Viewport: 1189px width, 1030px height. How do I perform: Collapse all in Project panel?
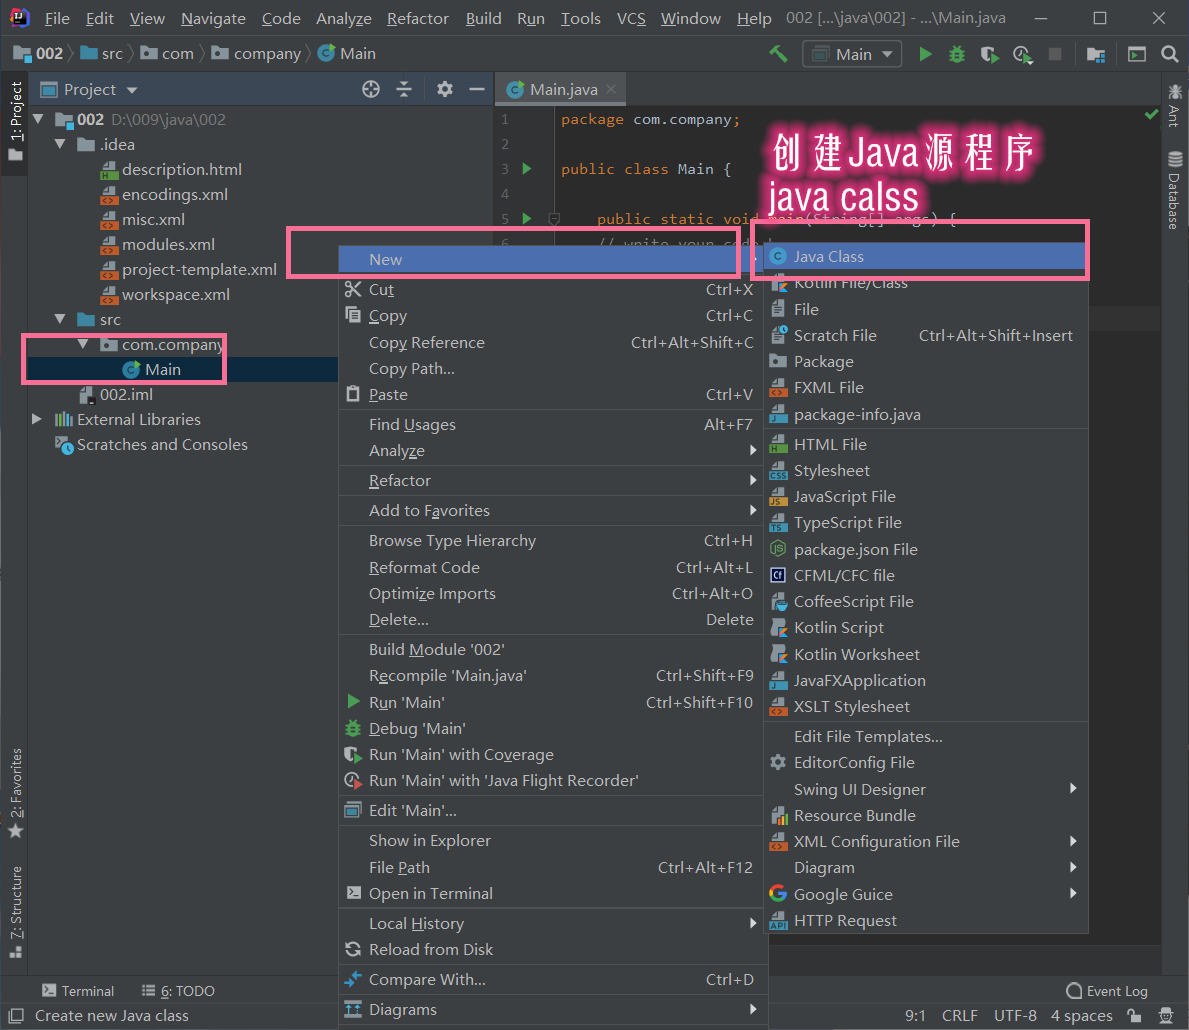(404, 89)
